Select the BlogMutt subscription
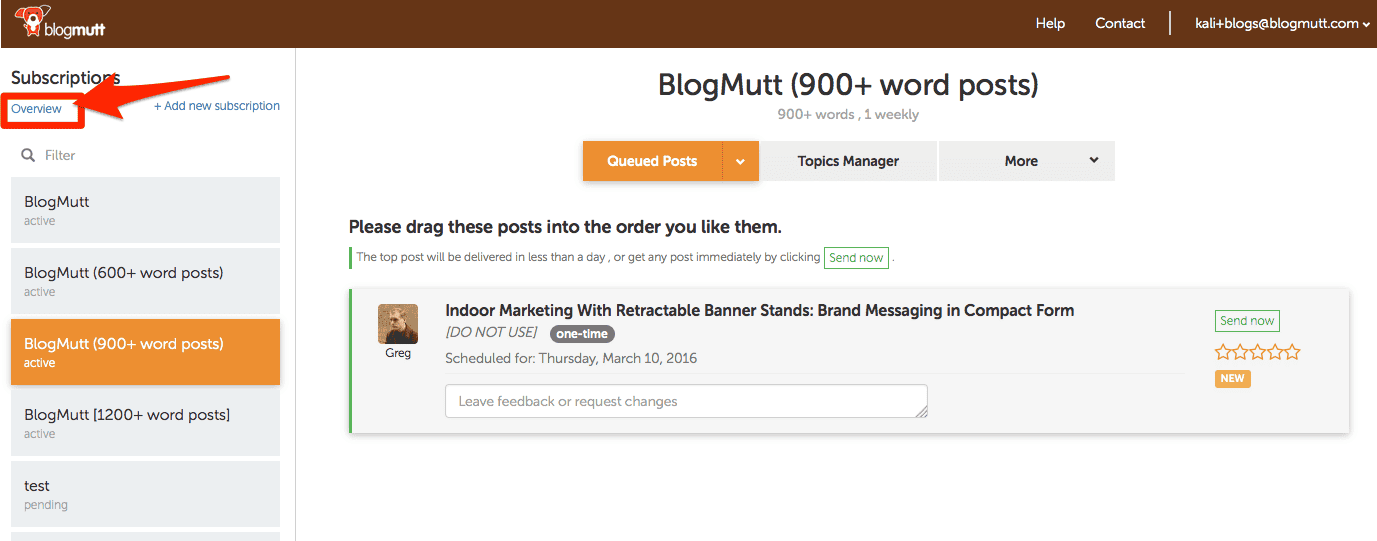 [146, 210]
